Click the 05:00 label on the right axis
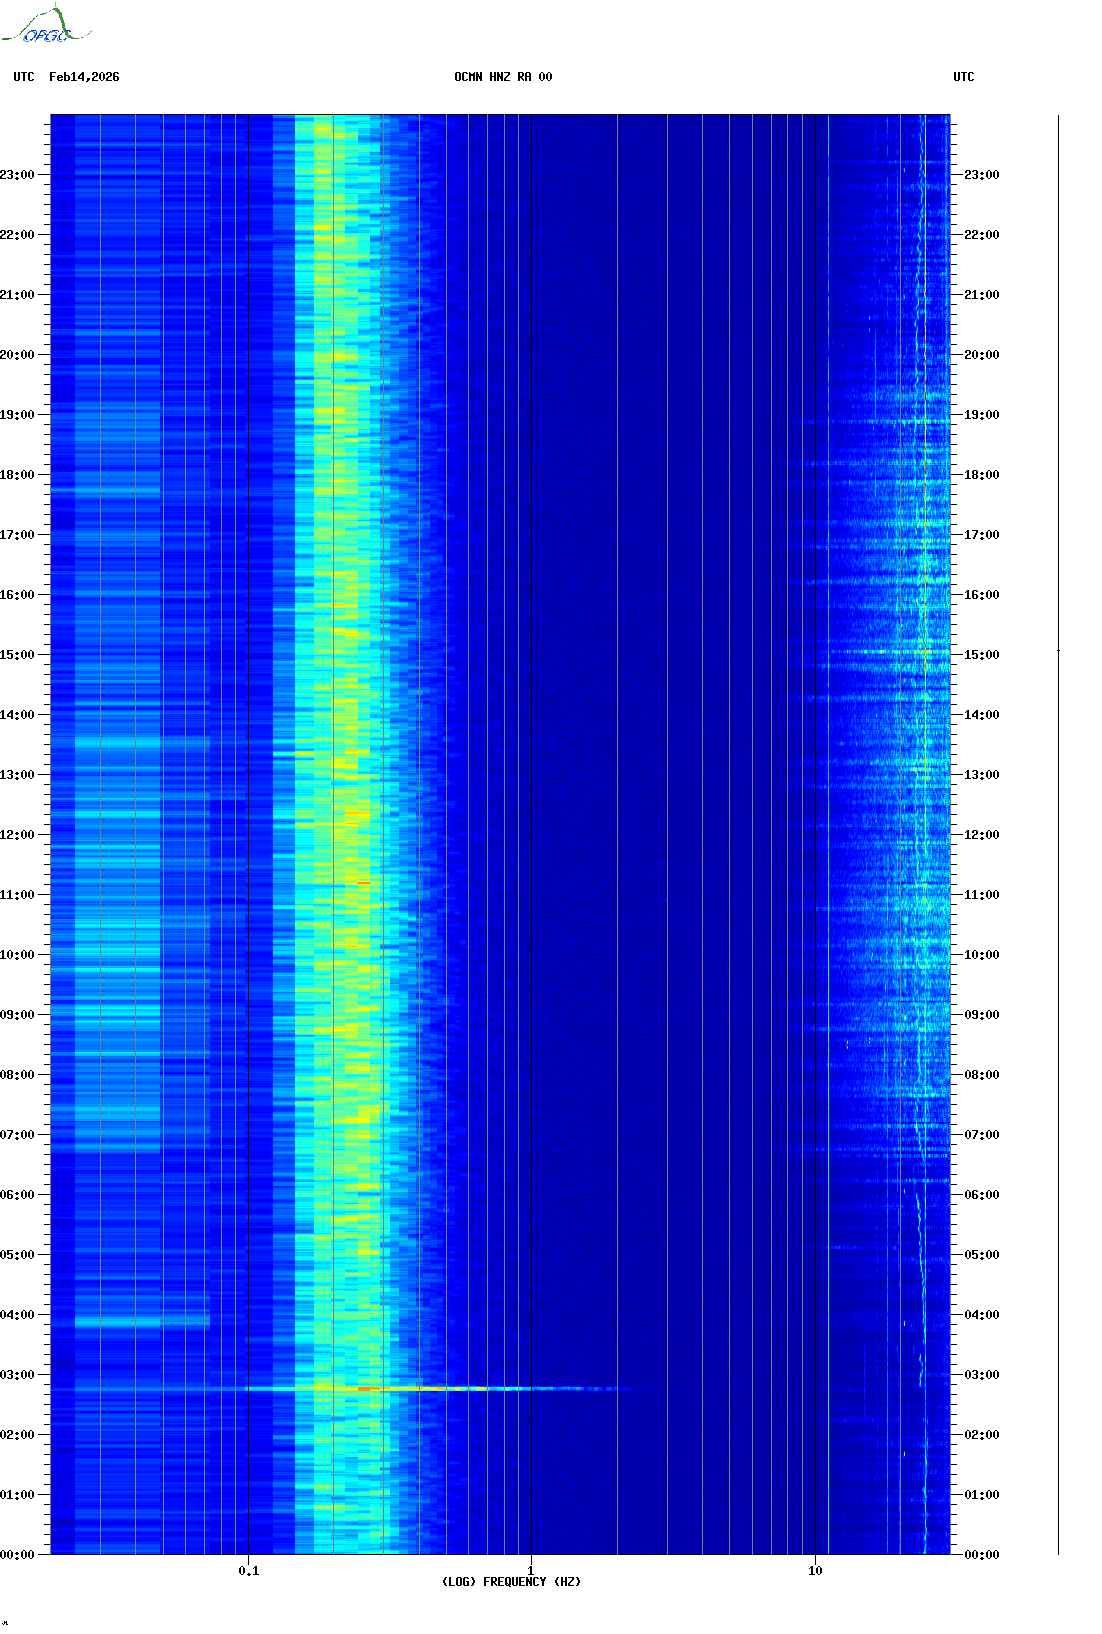1102x1634 pixels. [x=982, y=1255]
